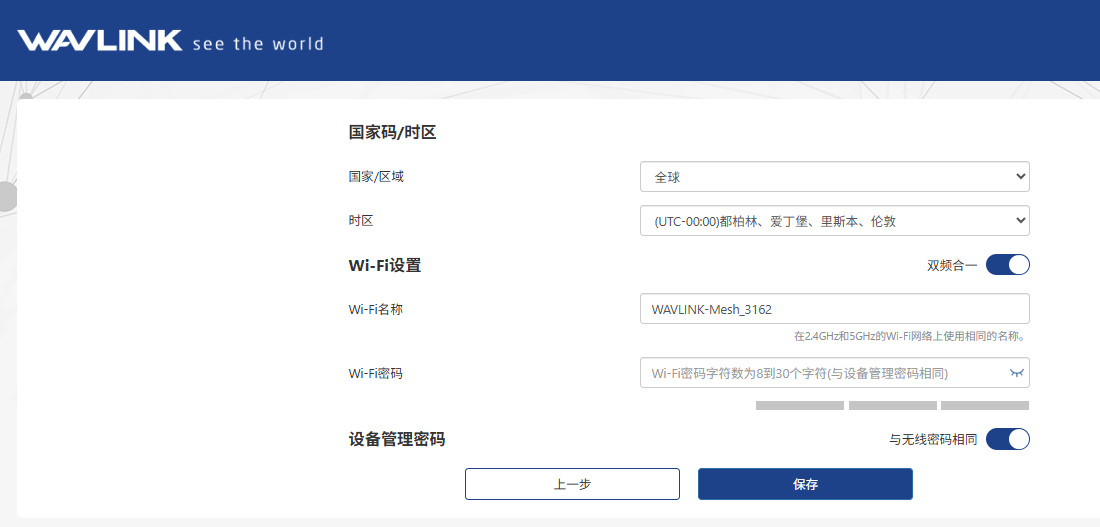
Task: Select the Wi-Fi名称 label text
Action: 375,309
